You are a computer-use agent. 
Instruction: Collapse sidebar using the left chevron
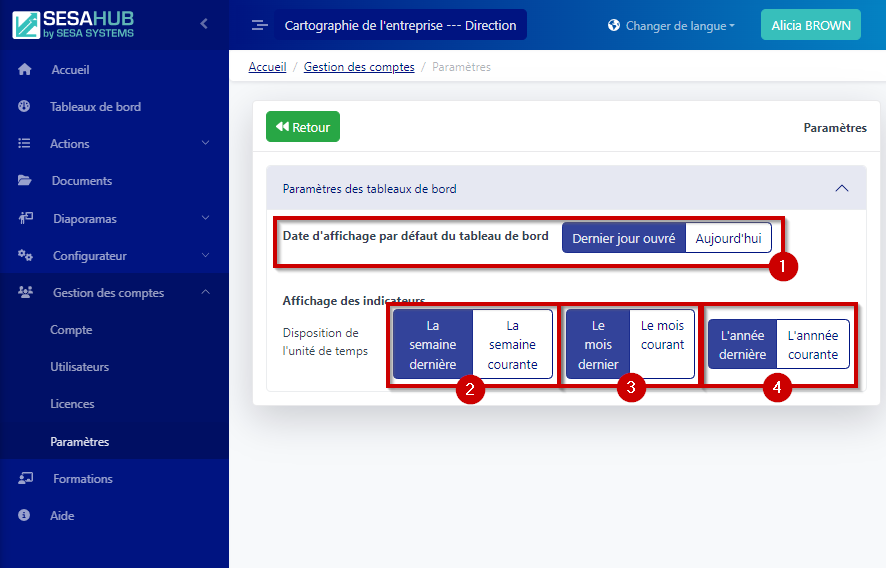[204, 23]
